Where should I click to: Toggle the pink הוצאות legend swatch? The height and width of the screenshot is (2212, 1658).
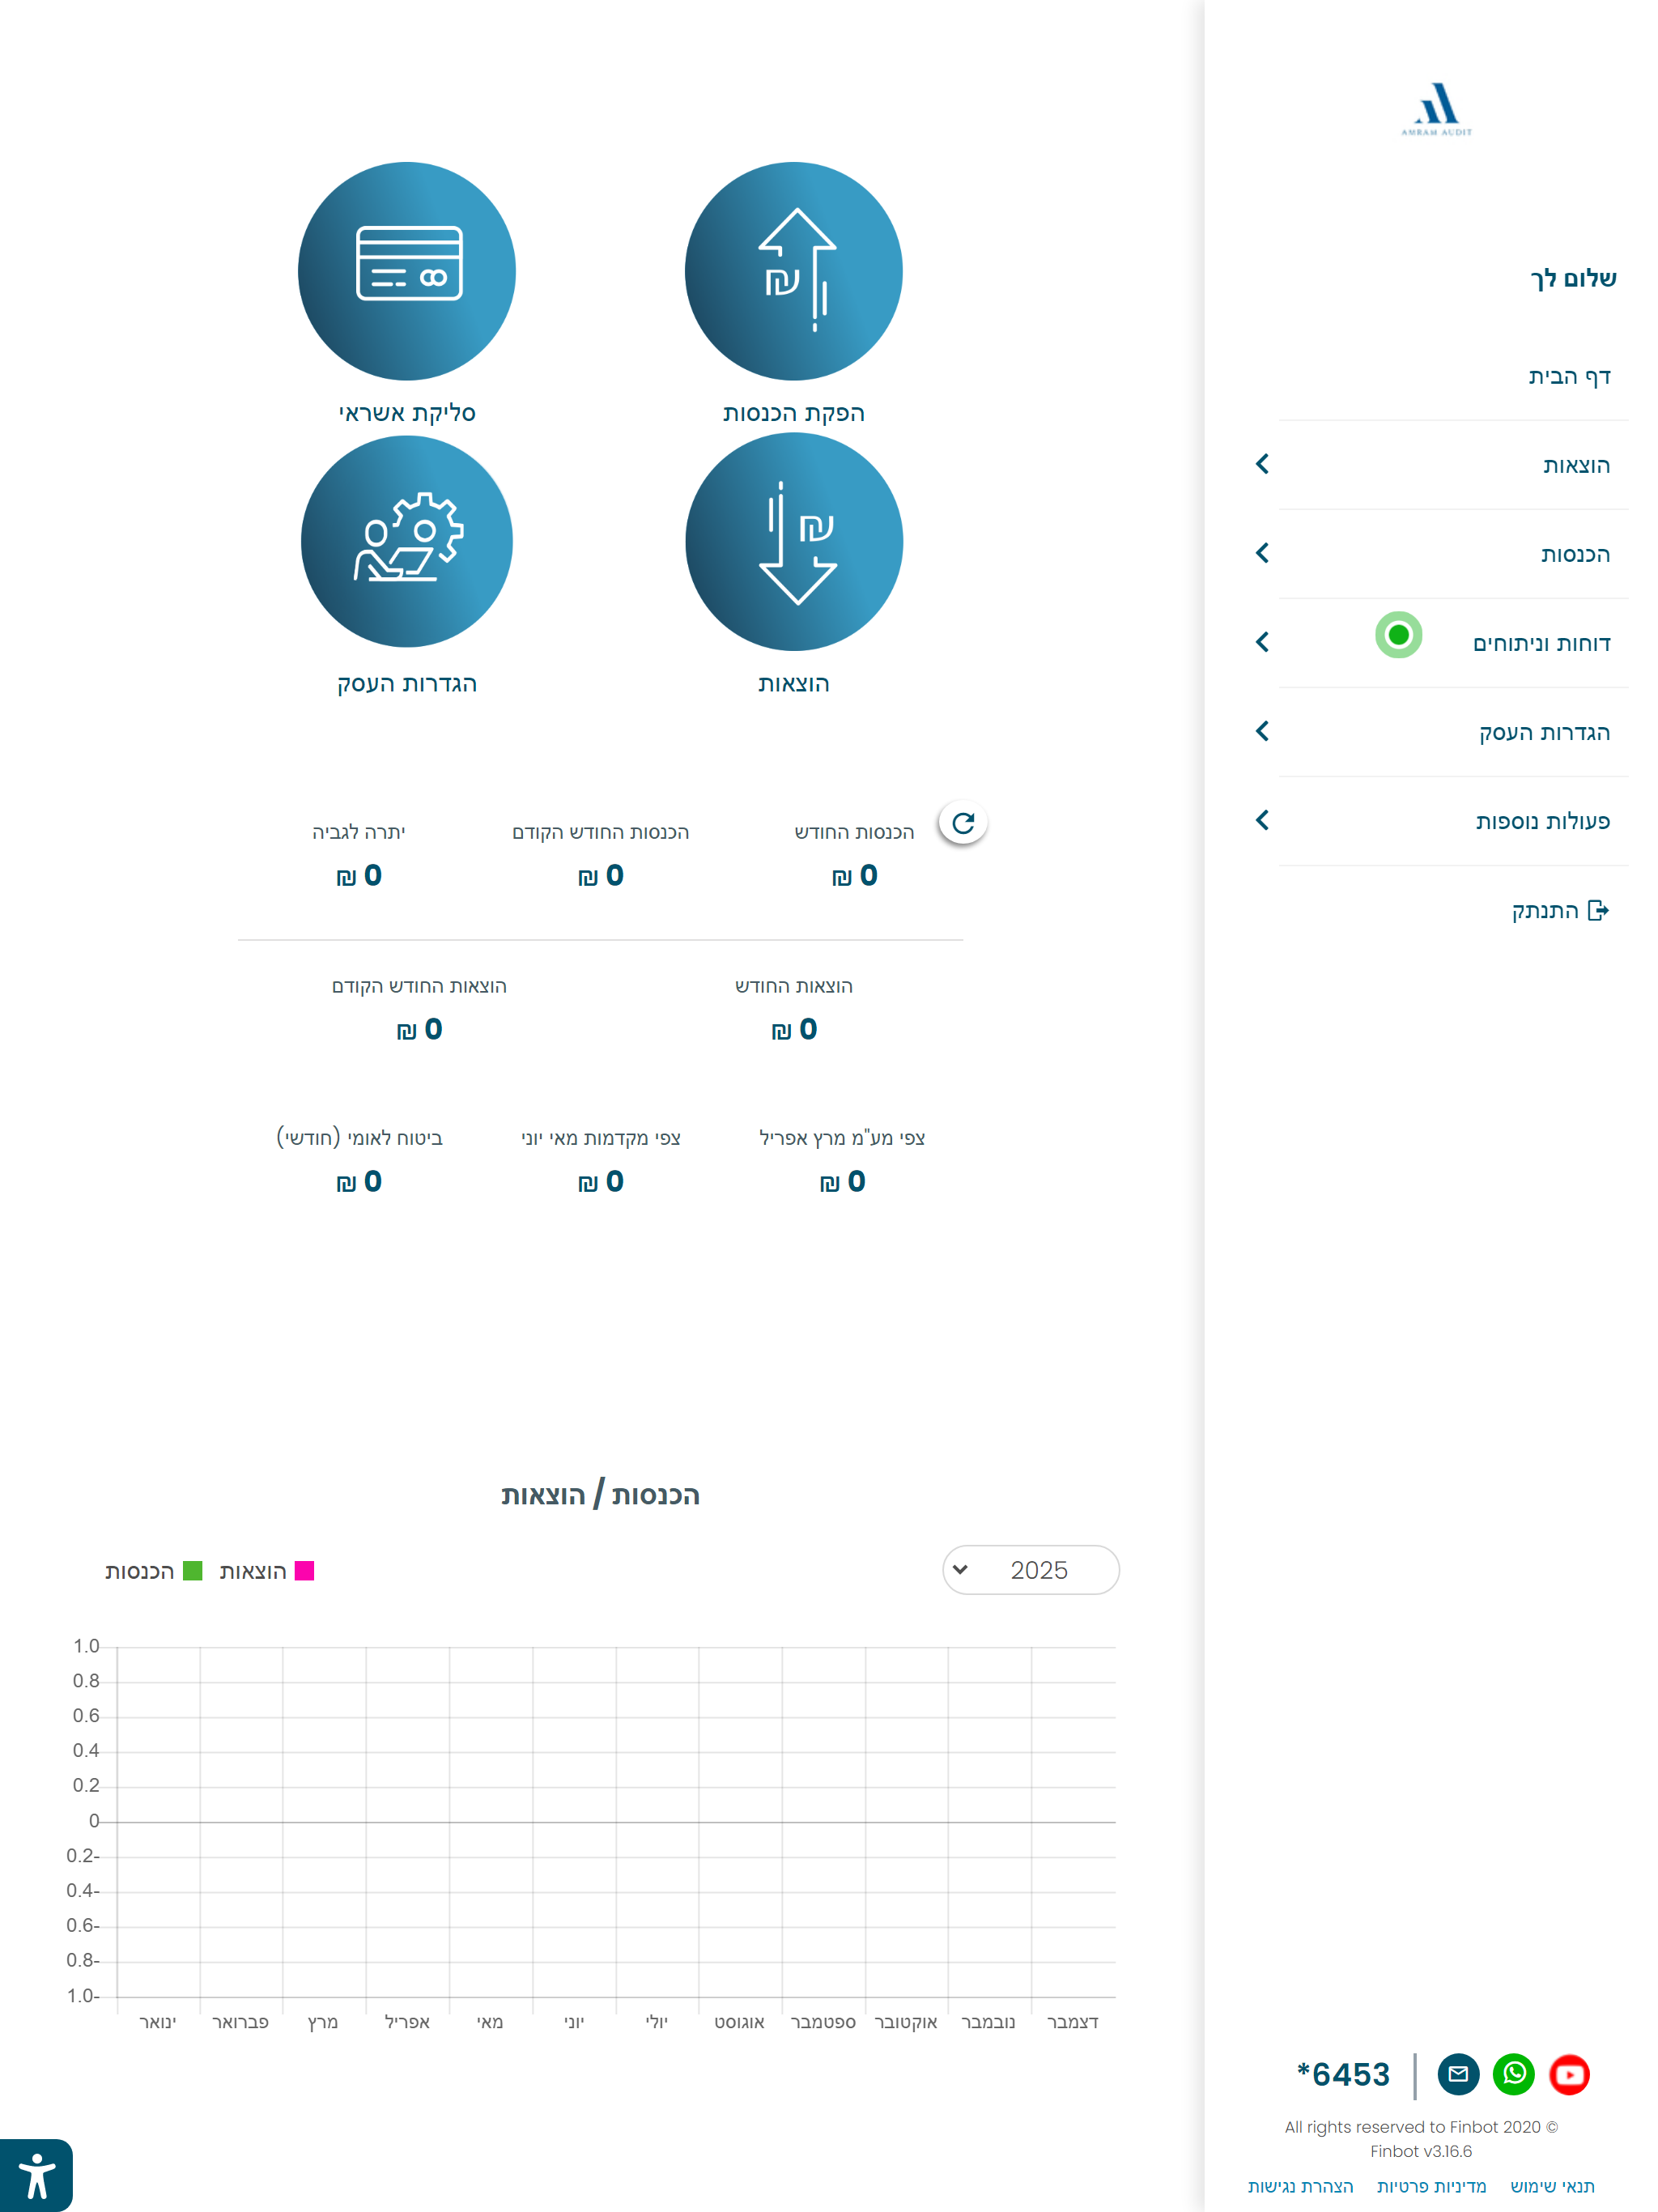pos(305,1571)
